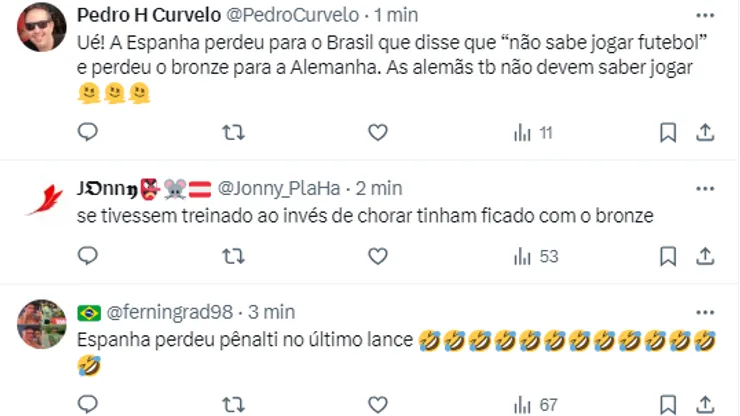Open Pedro H Curvelo's profile picture
Image resolution: width=740 pixels, height=416 pixels.
point(42,27)
